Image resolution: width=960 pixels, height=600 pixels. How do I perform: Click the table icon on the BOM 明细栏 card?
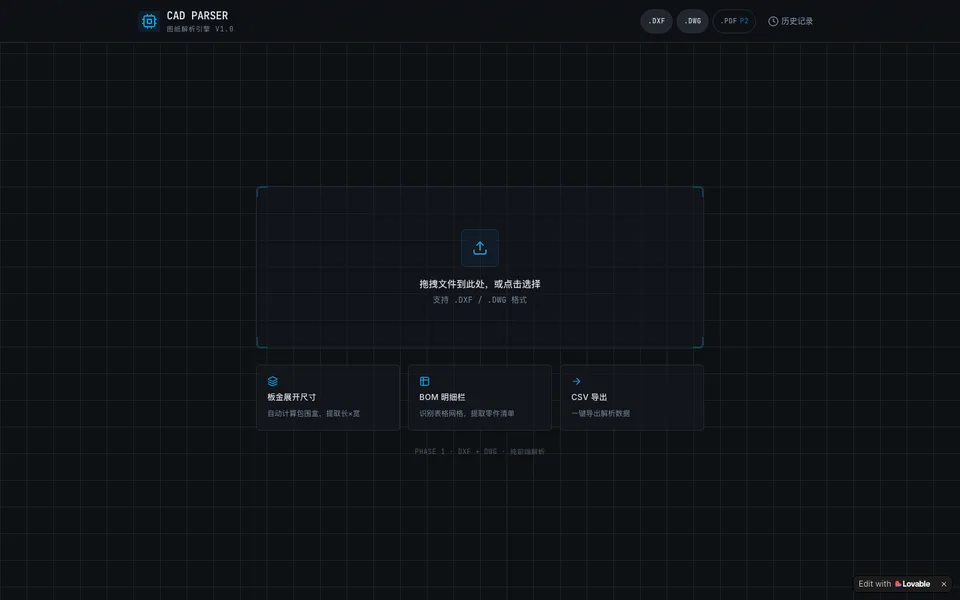click(424, 381)
